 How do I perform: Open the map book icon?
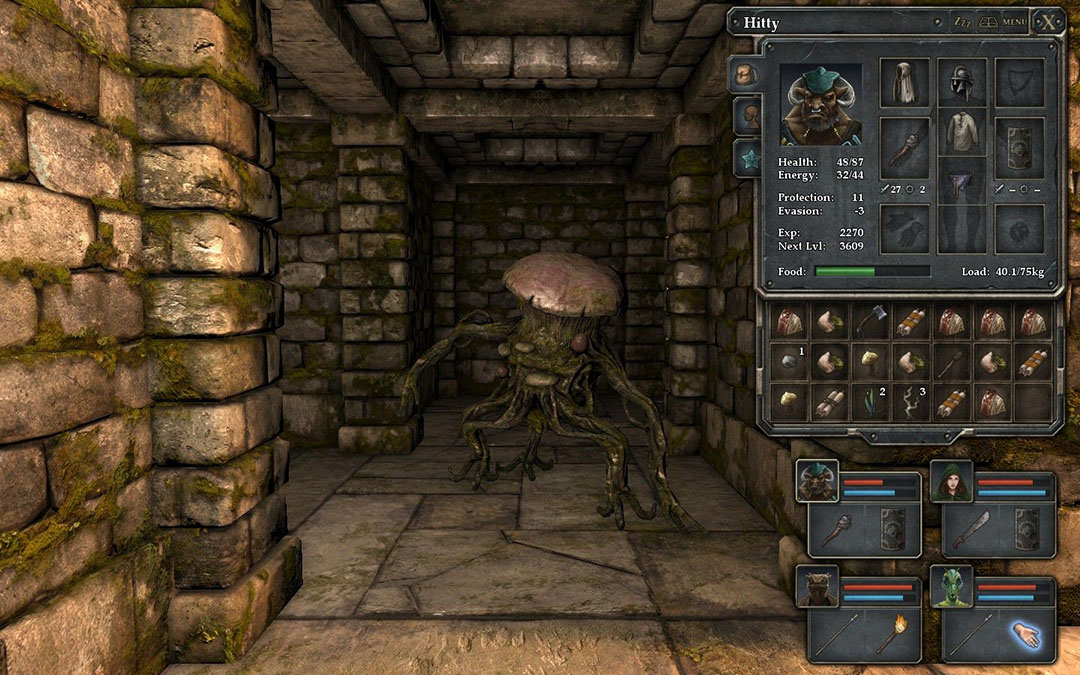[988, 21]
